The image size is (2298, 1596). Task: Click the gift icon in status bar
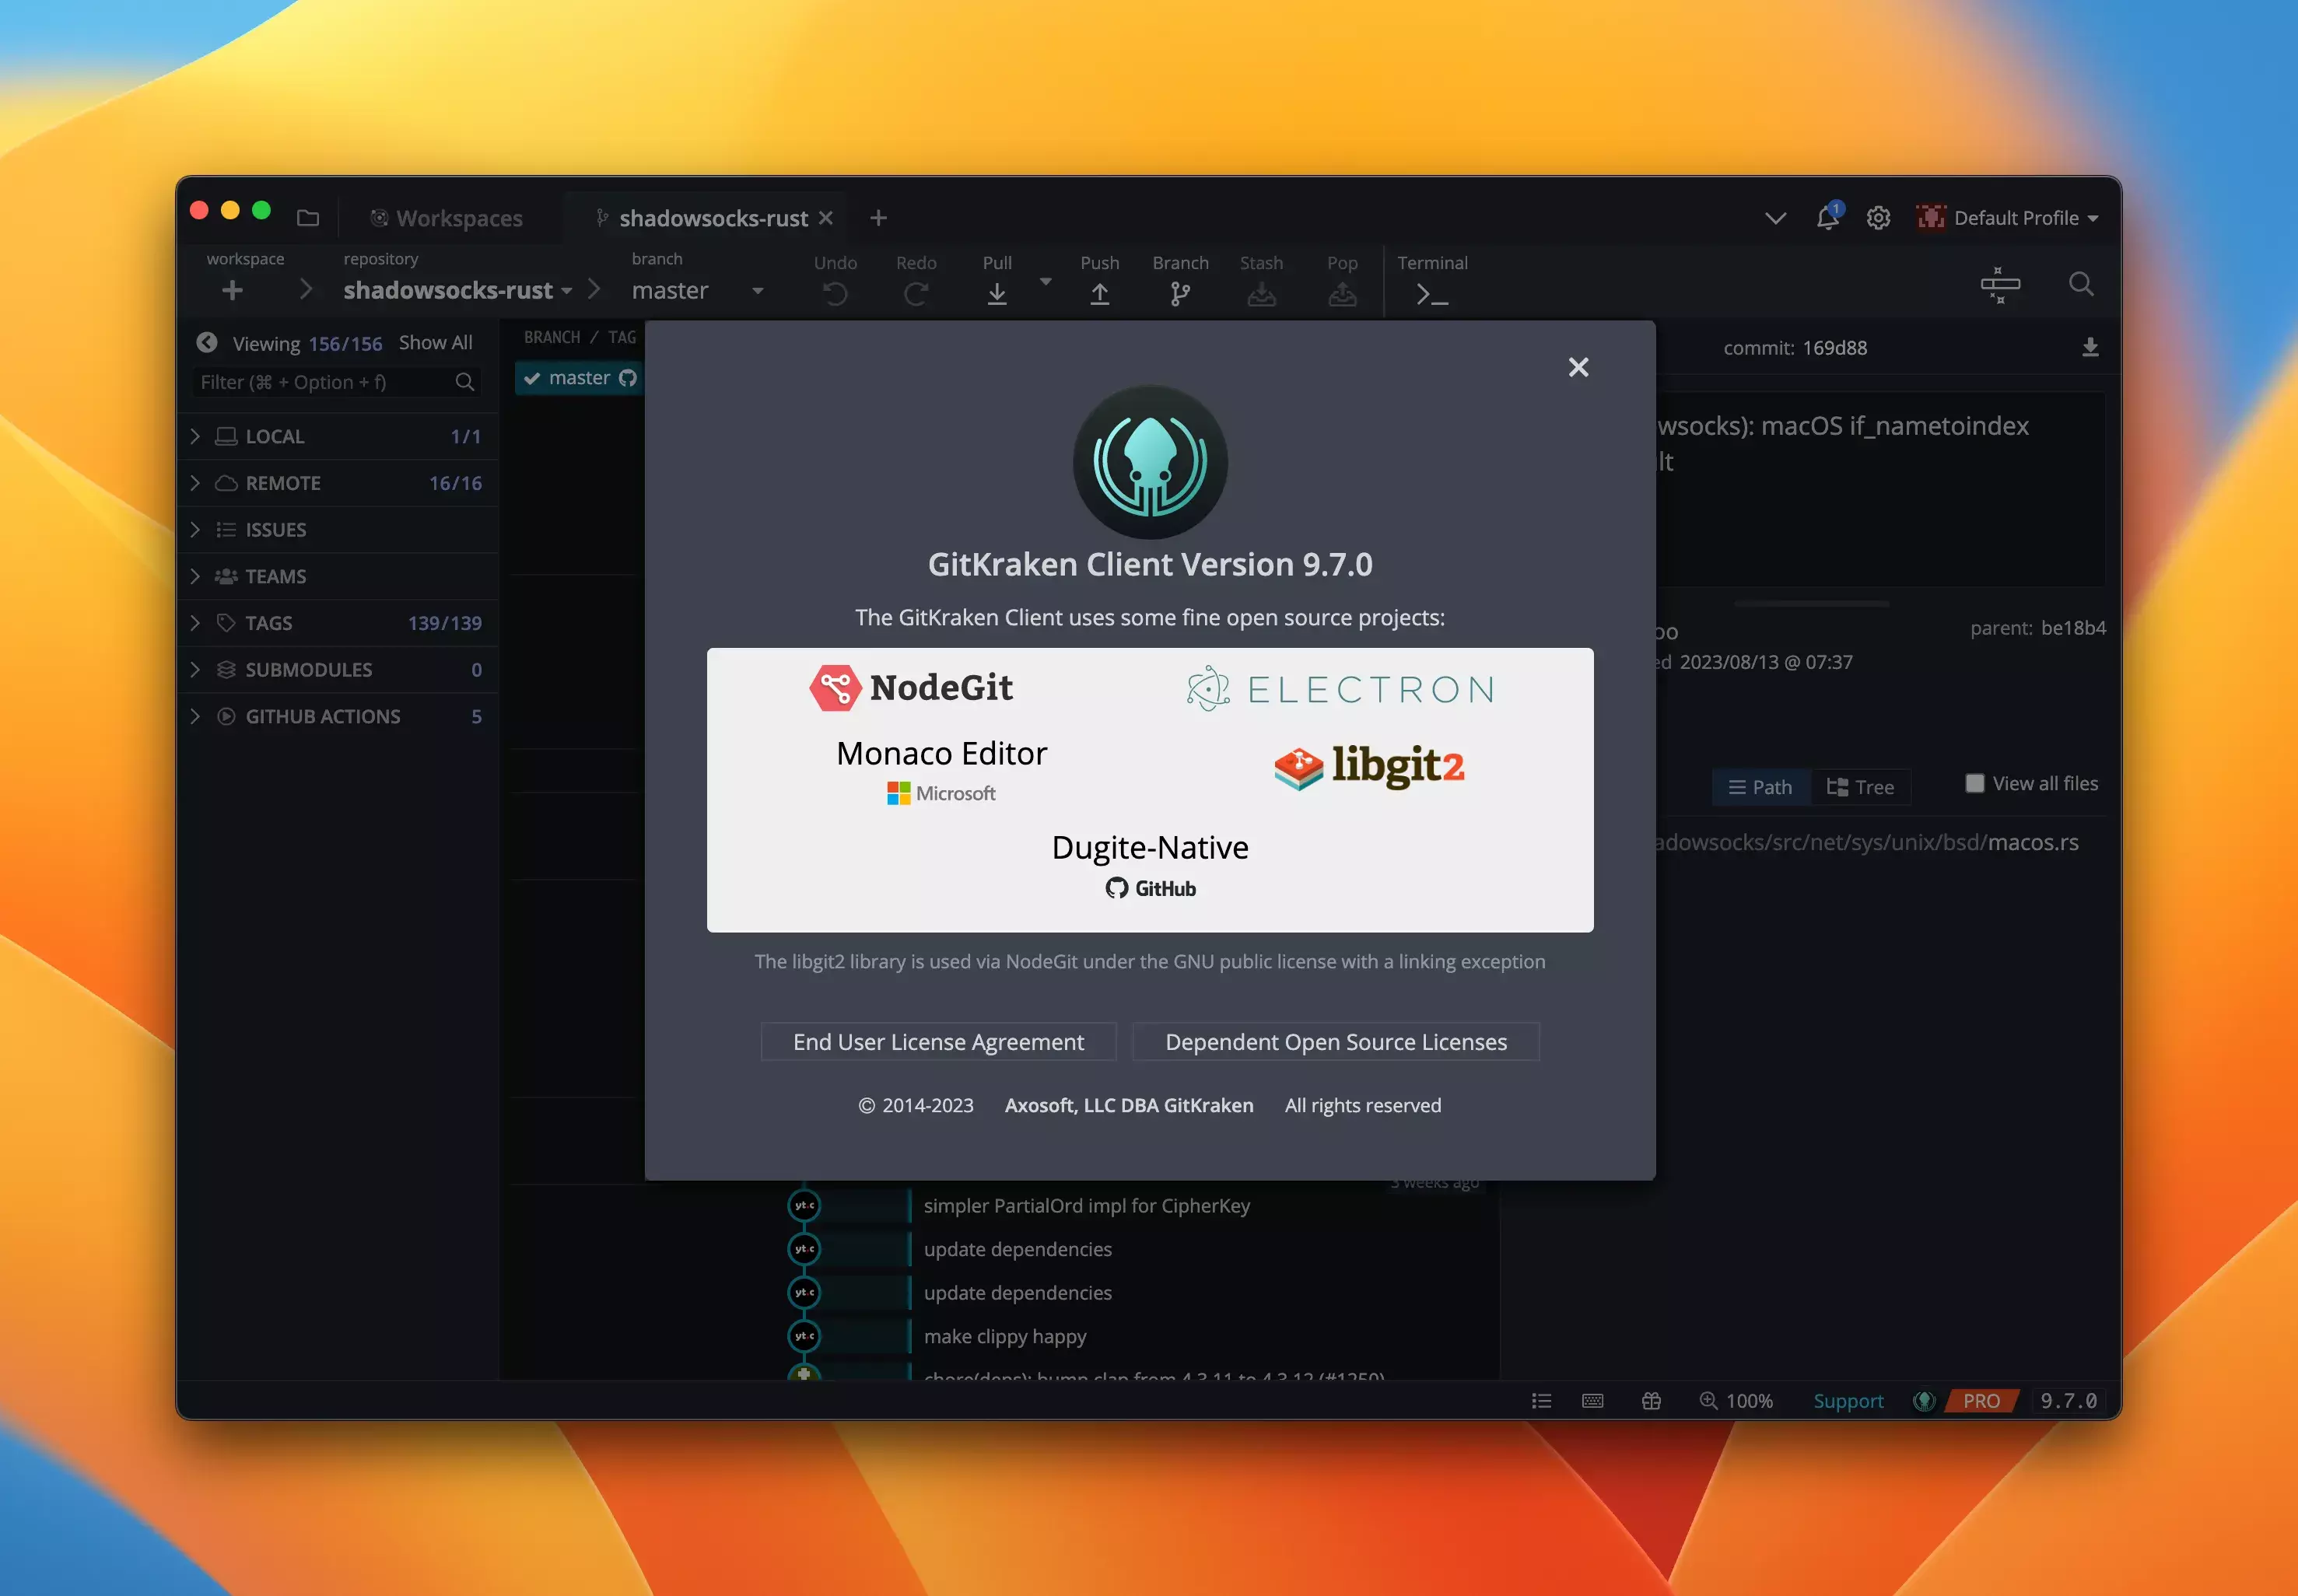pos(1651,1401)
